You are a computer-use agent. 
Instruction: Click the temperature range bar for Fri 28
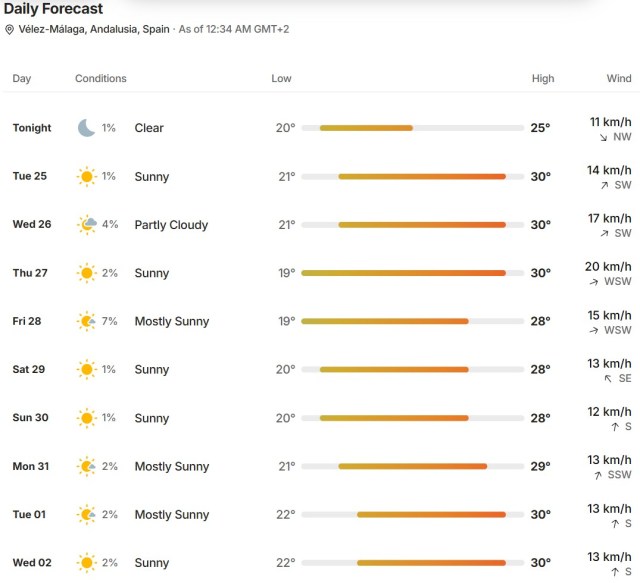pyautogui.click(x=413, y=321)
